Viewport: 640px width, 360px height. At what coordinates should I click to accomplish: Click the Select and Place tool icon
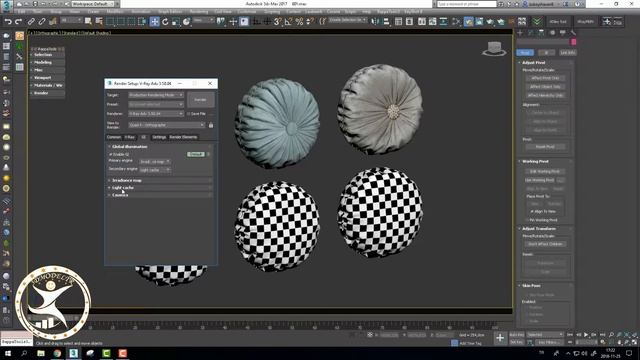(187, 22)
